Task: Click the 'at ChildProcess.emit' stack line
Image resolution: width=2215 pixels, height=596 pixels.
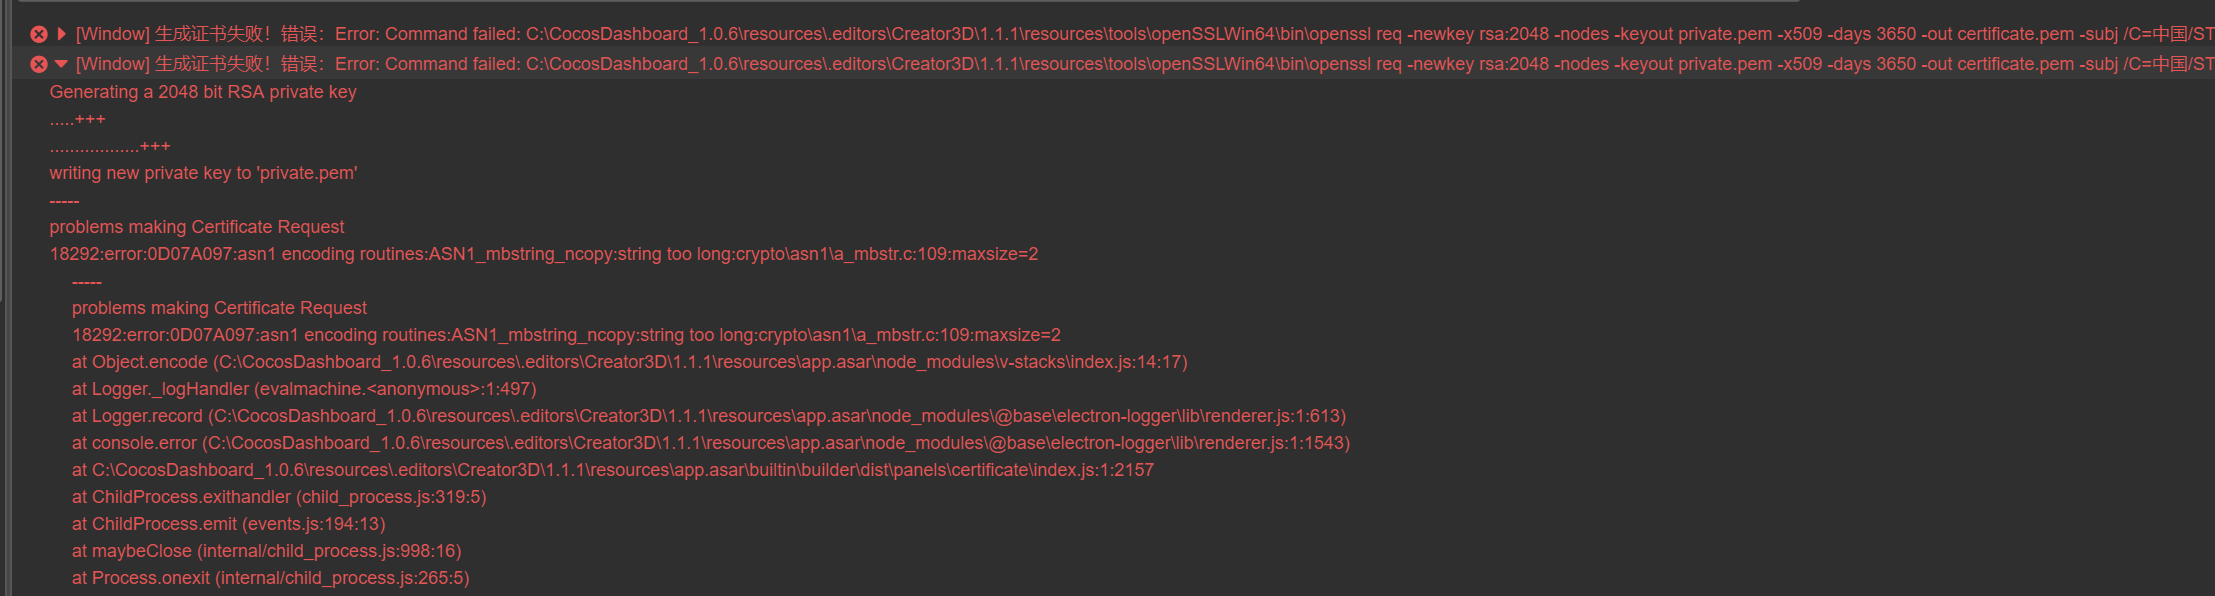Action: coord(228,524)
